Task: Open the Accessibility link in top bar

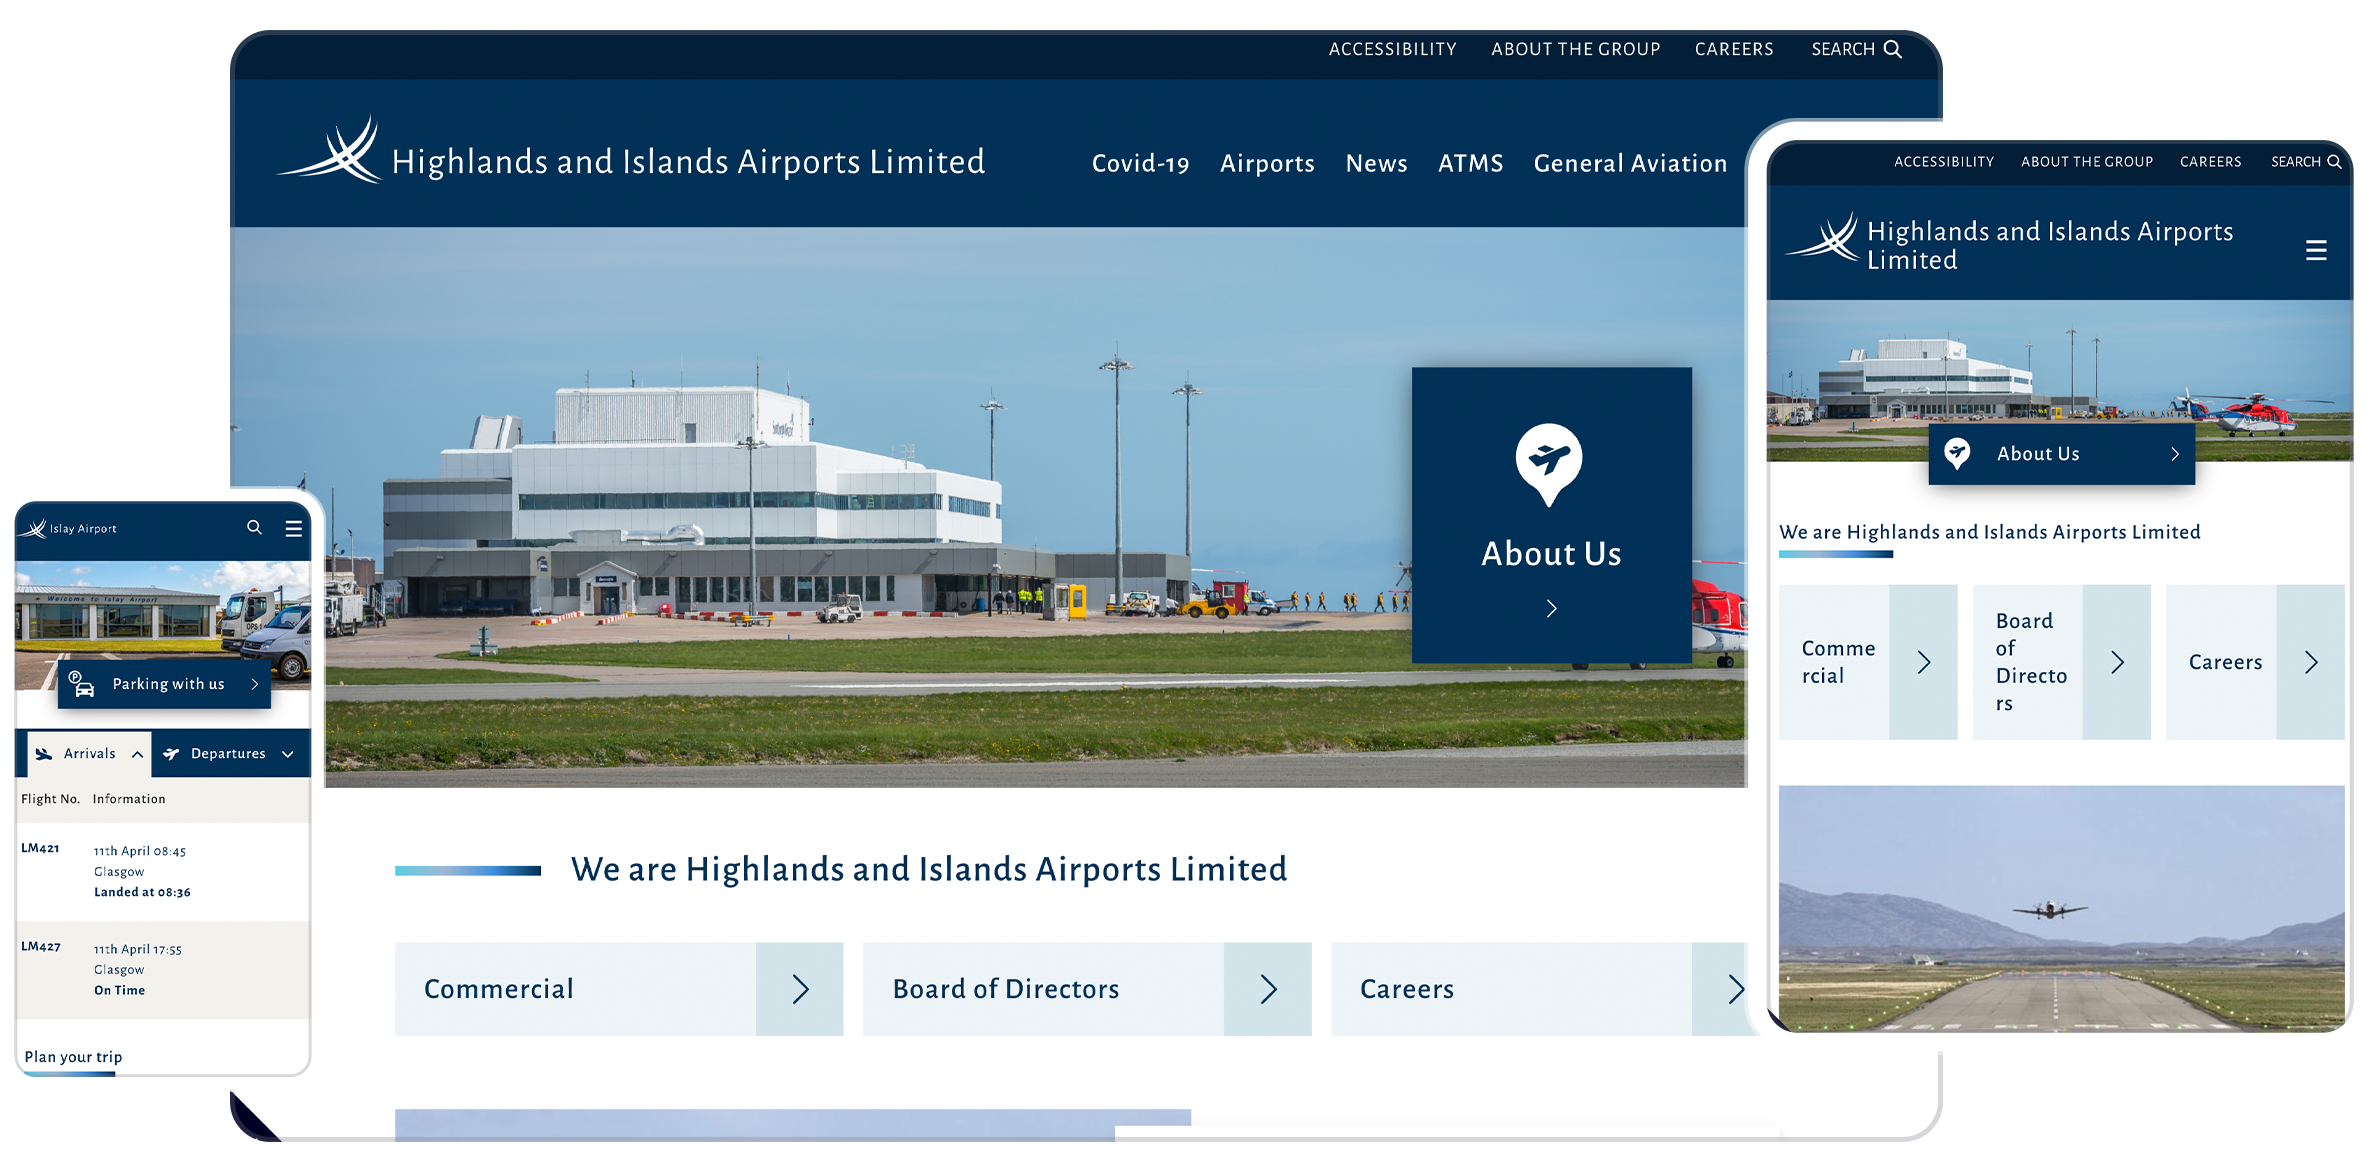Action: coord(1392,49)
